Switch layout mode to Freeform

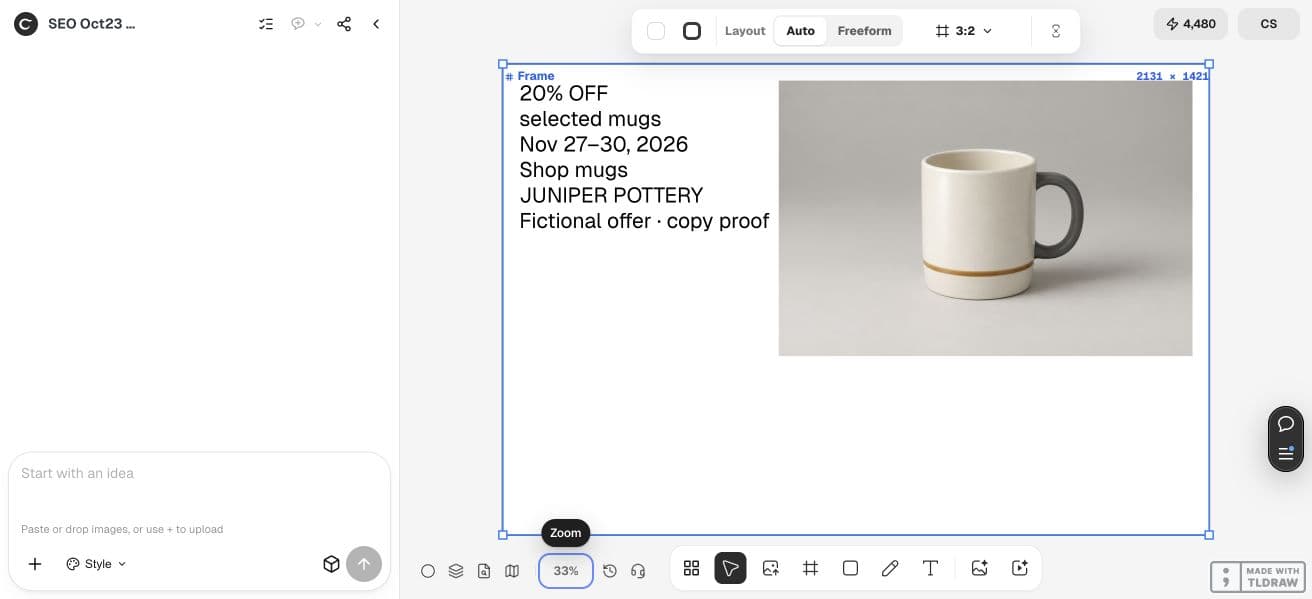coord(864,31)
